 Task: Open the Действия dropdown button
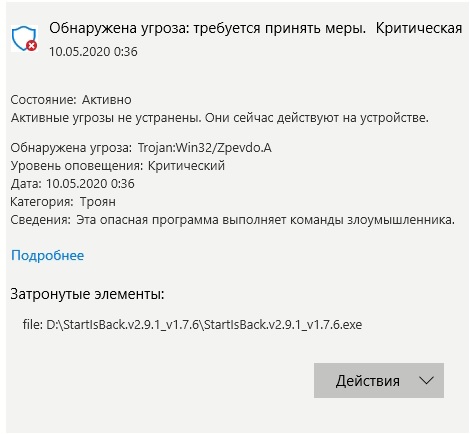379,380
